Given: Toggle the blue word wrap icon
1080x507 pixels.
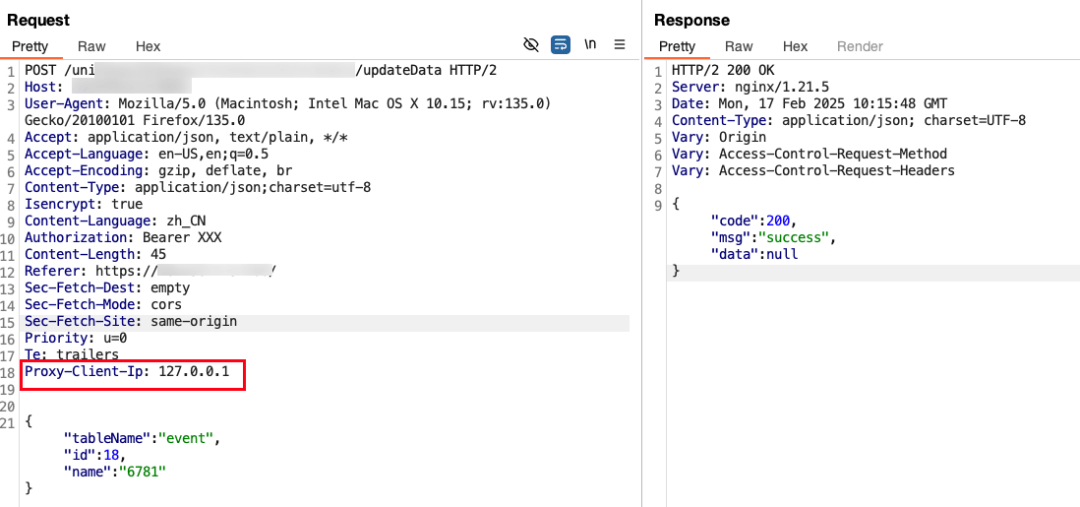Looking at the screenshot, I should click(x=560, y=45).
